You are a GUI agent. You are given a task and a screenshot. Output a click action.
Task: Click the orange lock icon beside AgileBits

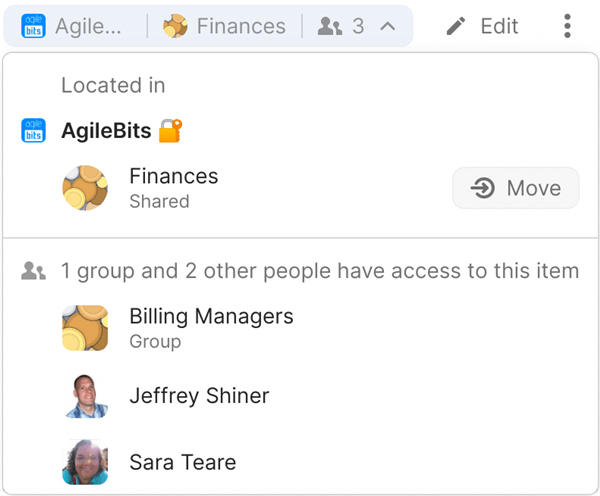(171, 131)
